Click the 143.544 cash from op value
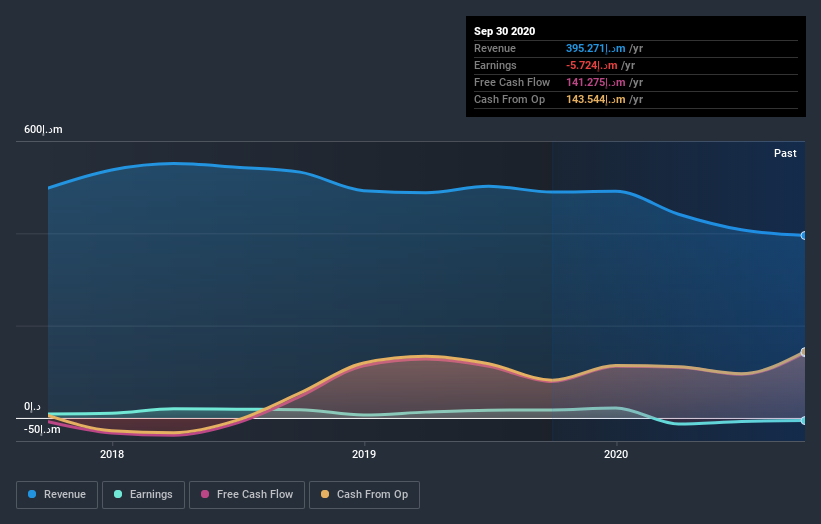The image size is (821, 524). 595,99
